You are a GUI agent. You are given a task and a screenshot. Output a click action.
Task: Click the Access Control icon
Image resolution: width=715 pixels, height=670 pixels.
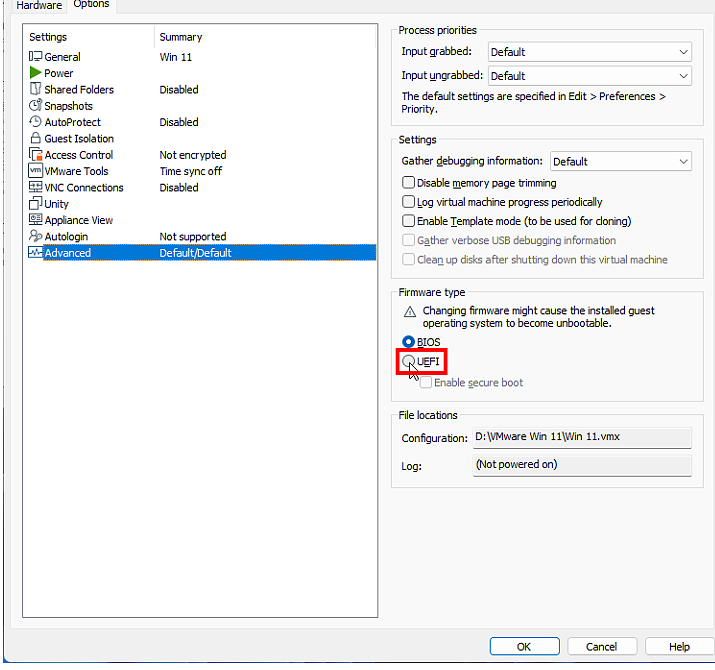click(x=35, y=155)
